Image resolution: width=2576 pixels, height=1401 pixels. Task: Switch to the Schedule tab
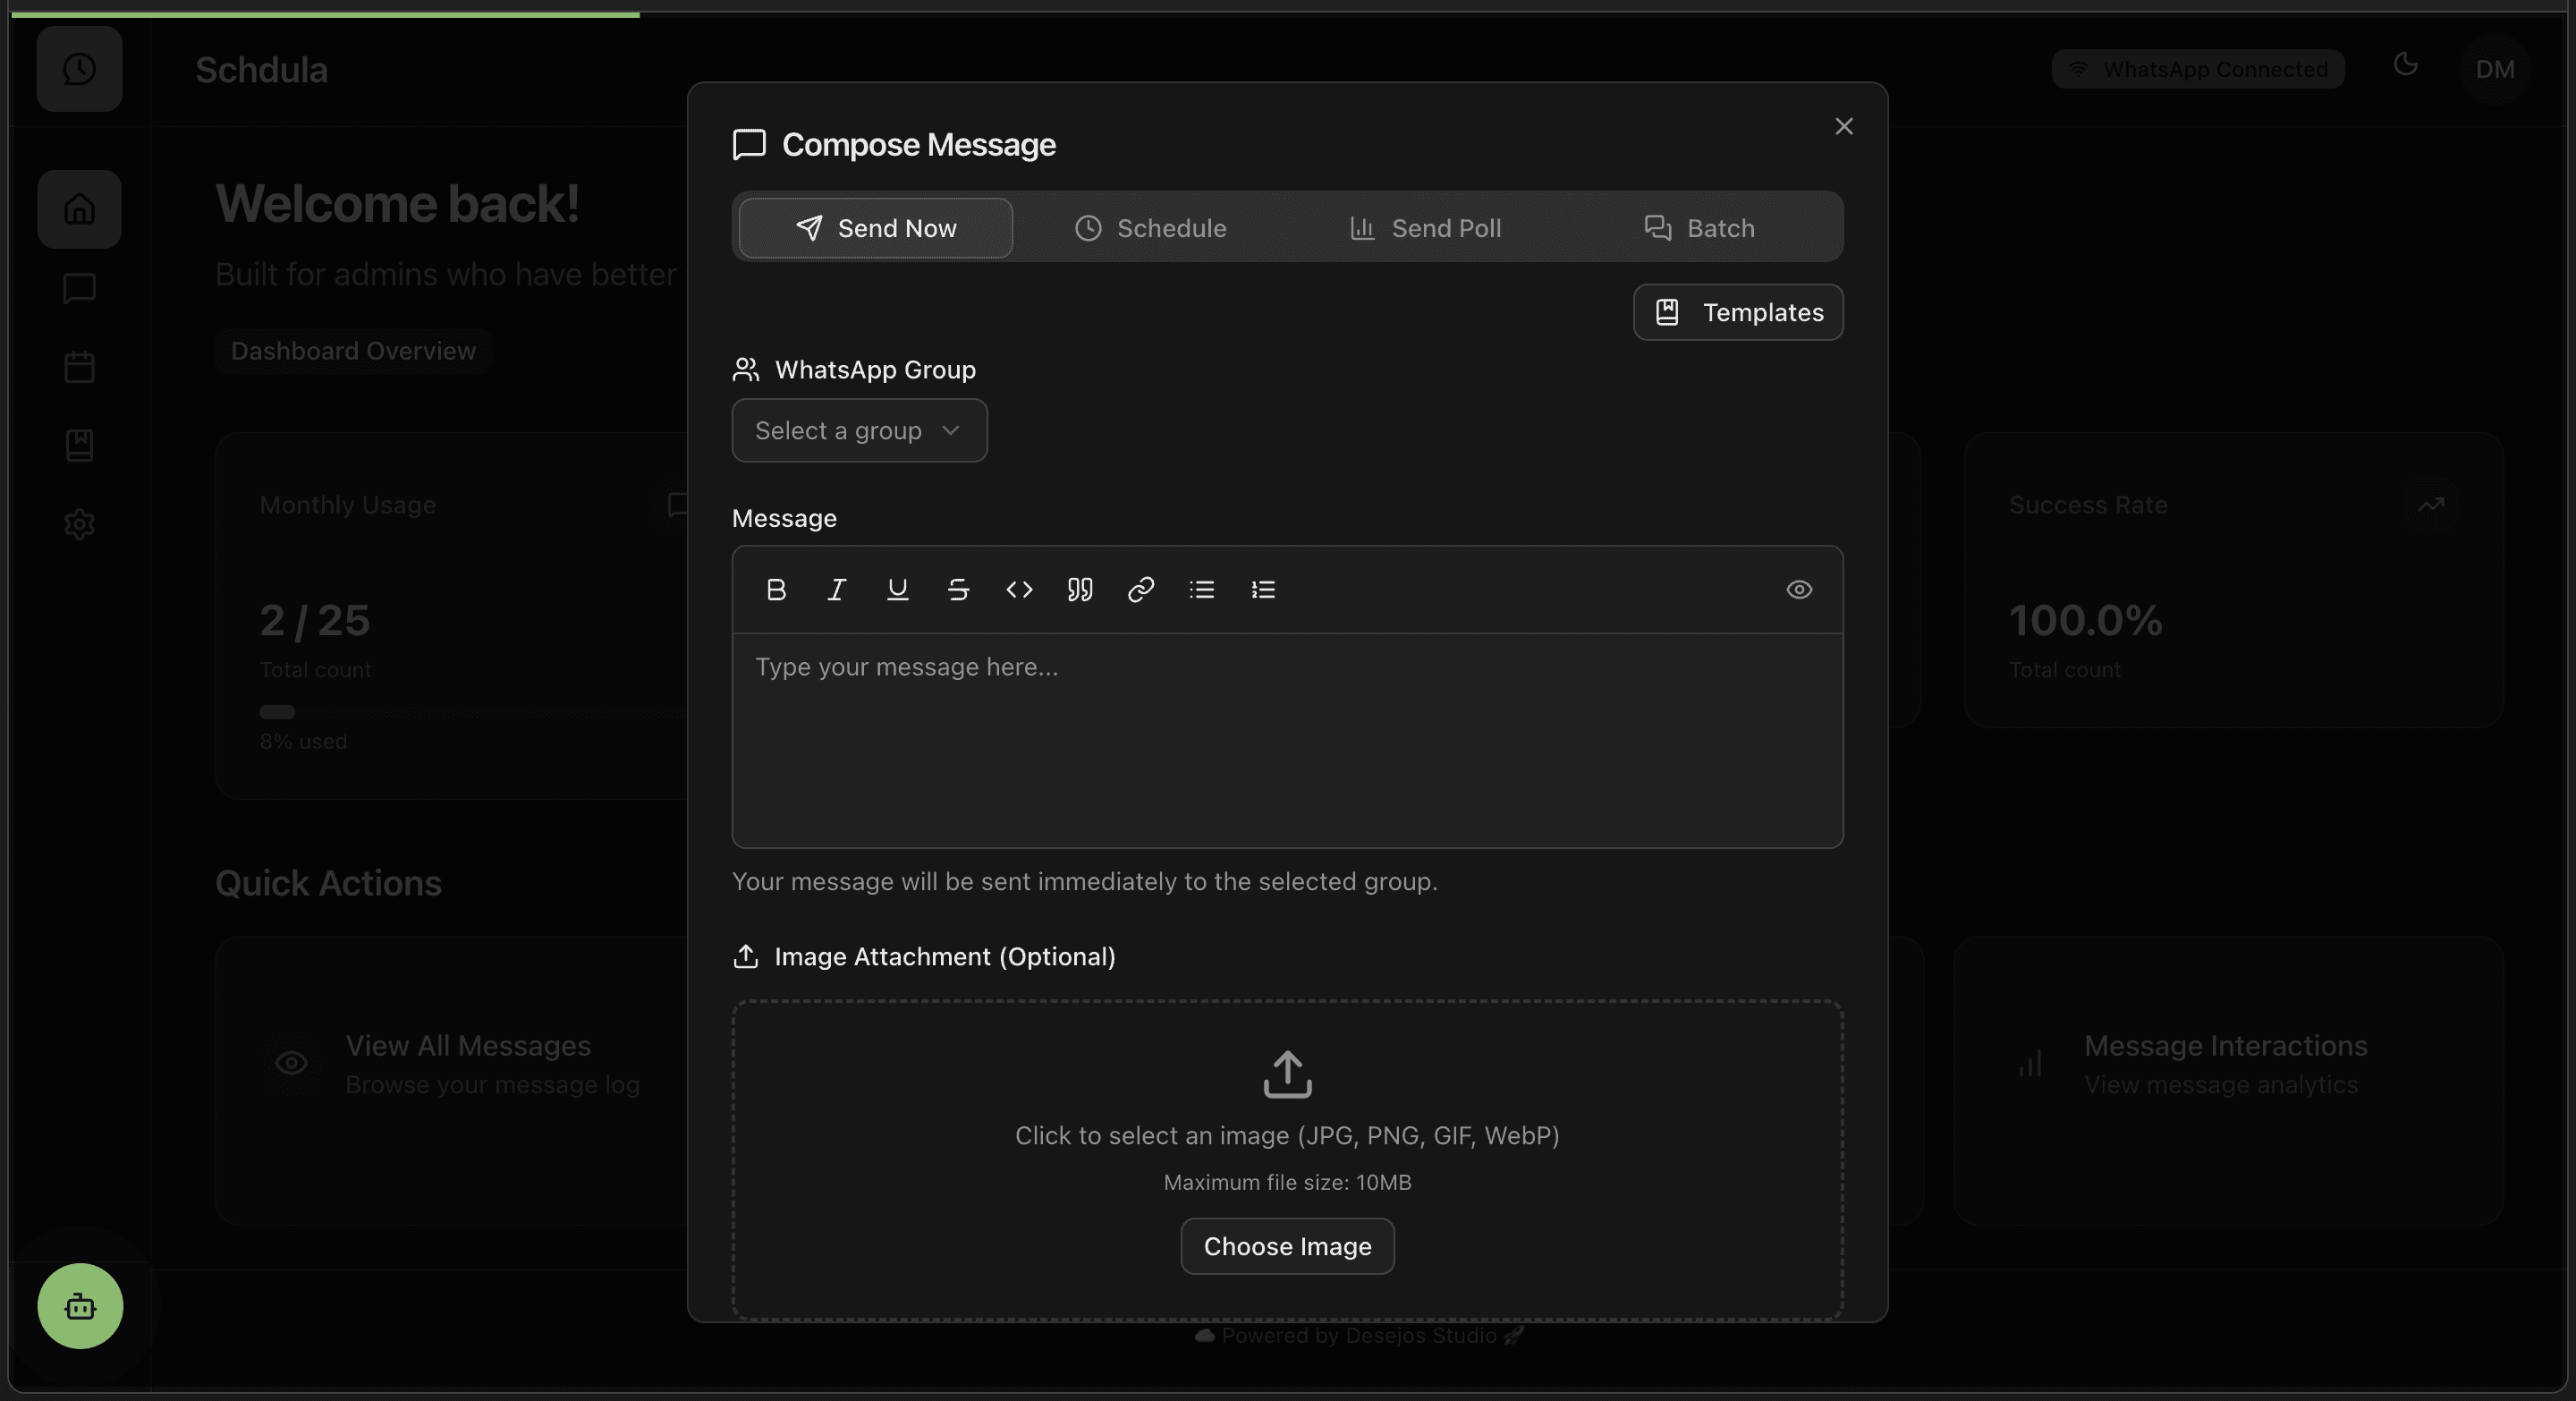click(x=1150, y=228)
